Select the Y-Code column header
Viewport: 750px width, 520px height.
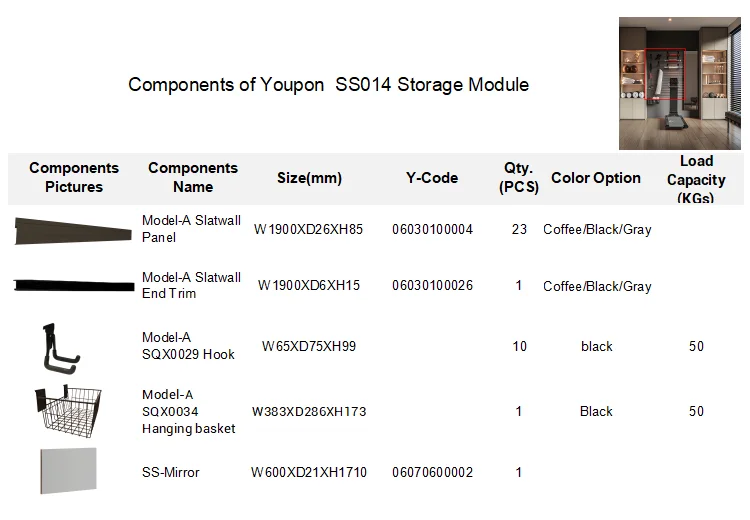point(432,178)
